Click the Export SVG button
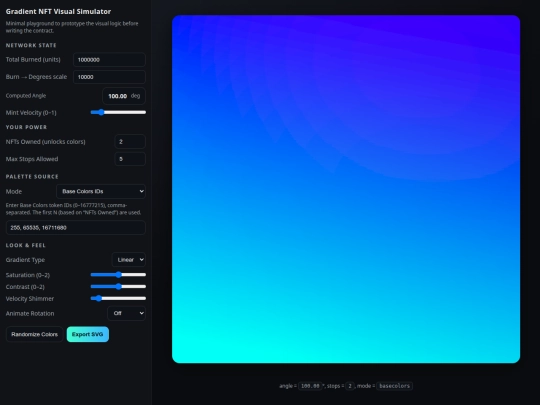Viewport: 540px width, 405px height. point(88,334)
